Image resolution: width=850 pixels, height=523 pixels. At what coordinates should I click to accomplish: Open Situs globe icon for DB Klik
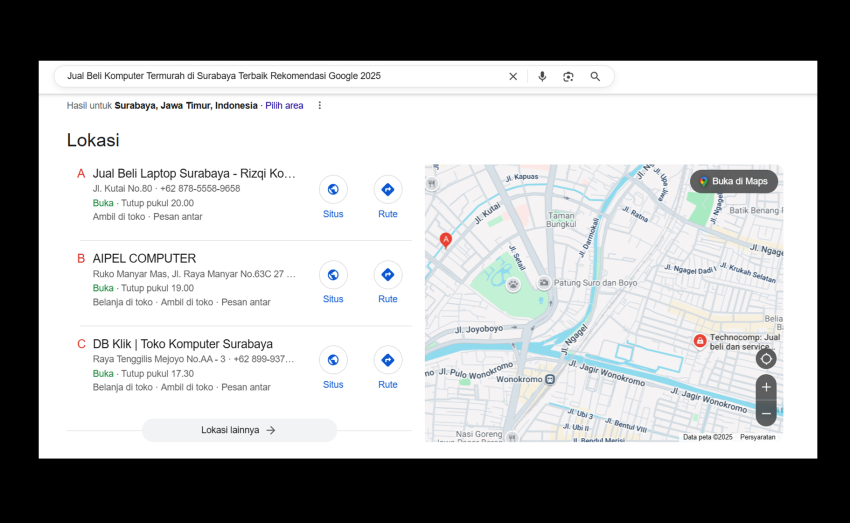[x=333, y=360]
